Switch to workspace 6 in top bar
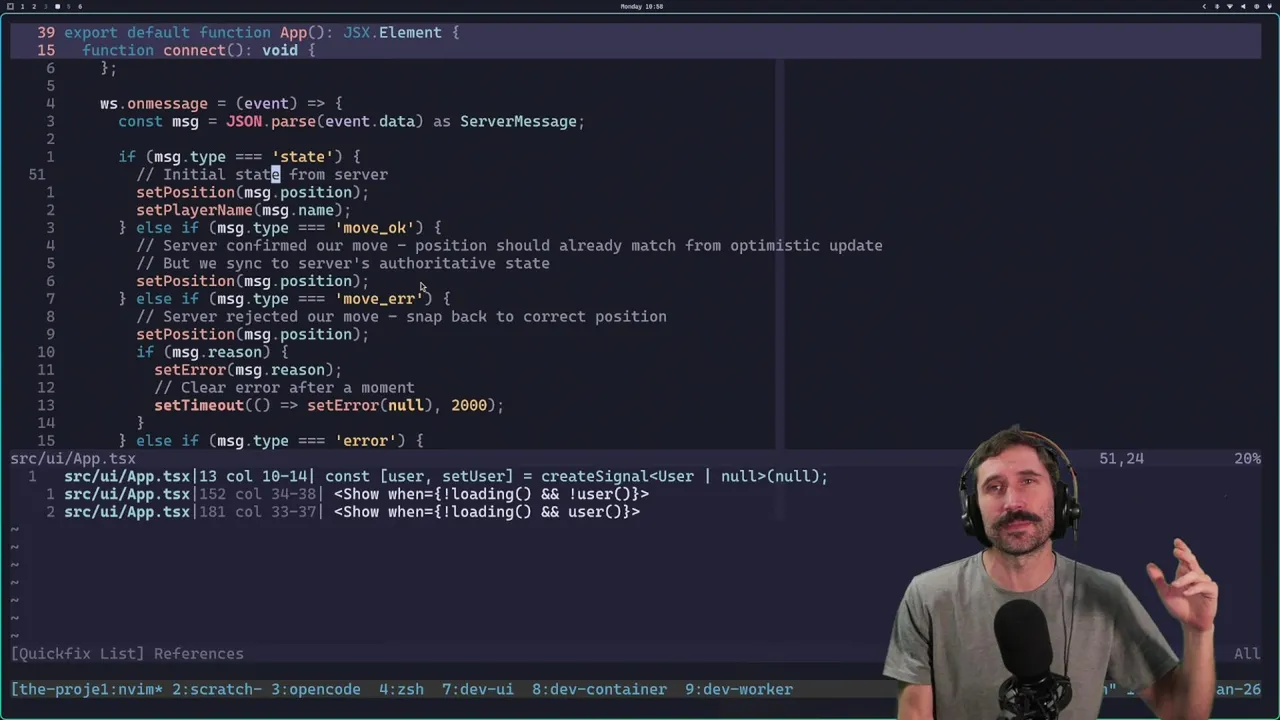Image resolution: width=1280 pixels, height=720 pixels. [x=80, y=6]
